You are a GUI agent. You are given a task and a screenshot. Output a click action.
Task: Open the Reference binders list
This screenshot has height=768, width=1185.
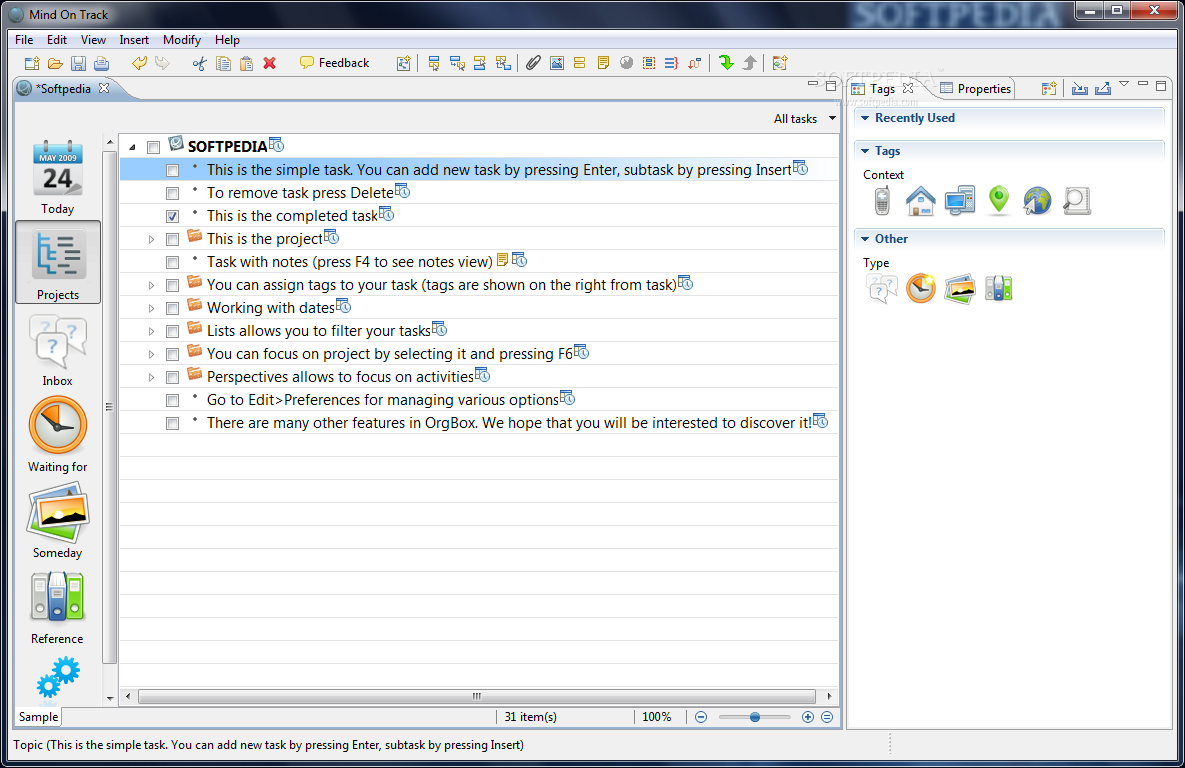coord(57,608)
